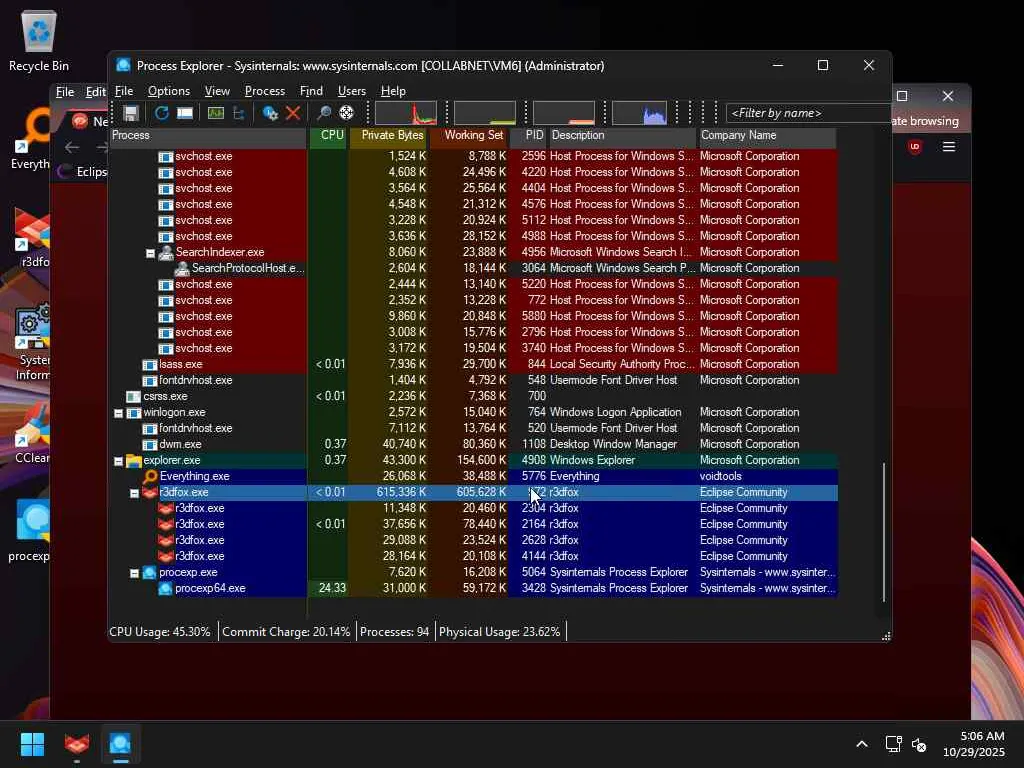Sort by the Working Set column header
Image resolution: width=1024 pixels, height=768 pixels.
[x=469, y=135]
